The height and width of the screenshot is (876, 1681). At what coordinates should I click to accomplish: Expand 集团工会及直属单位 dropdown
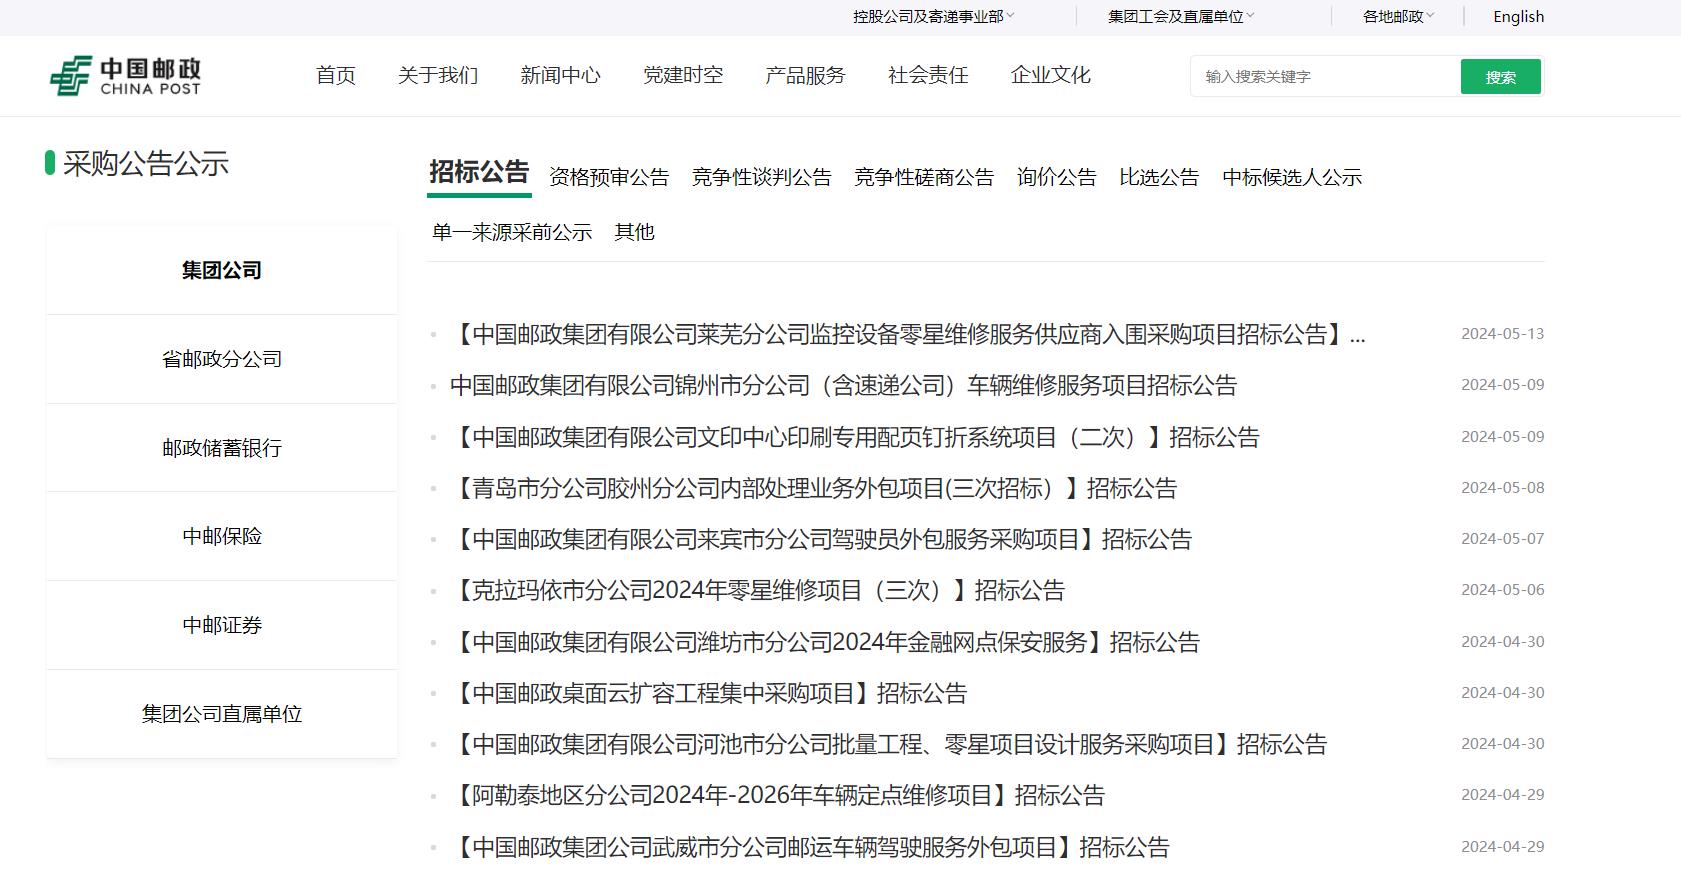tap(1181, 16)
